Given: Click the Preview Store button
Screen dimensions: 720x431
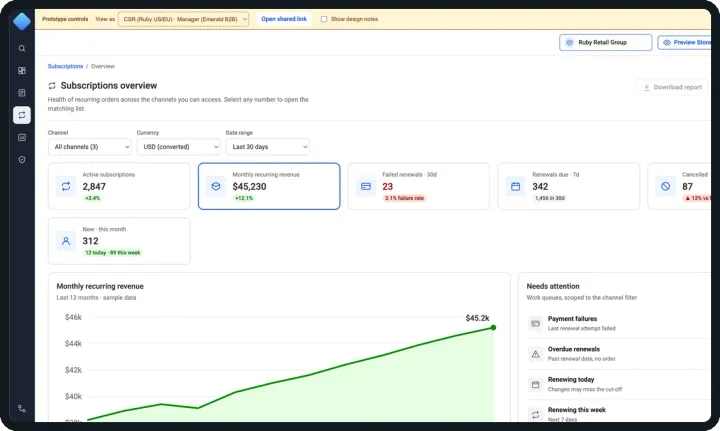Looking at the screenshot, I should (x=684, y=42).
